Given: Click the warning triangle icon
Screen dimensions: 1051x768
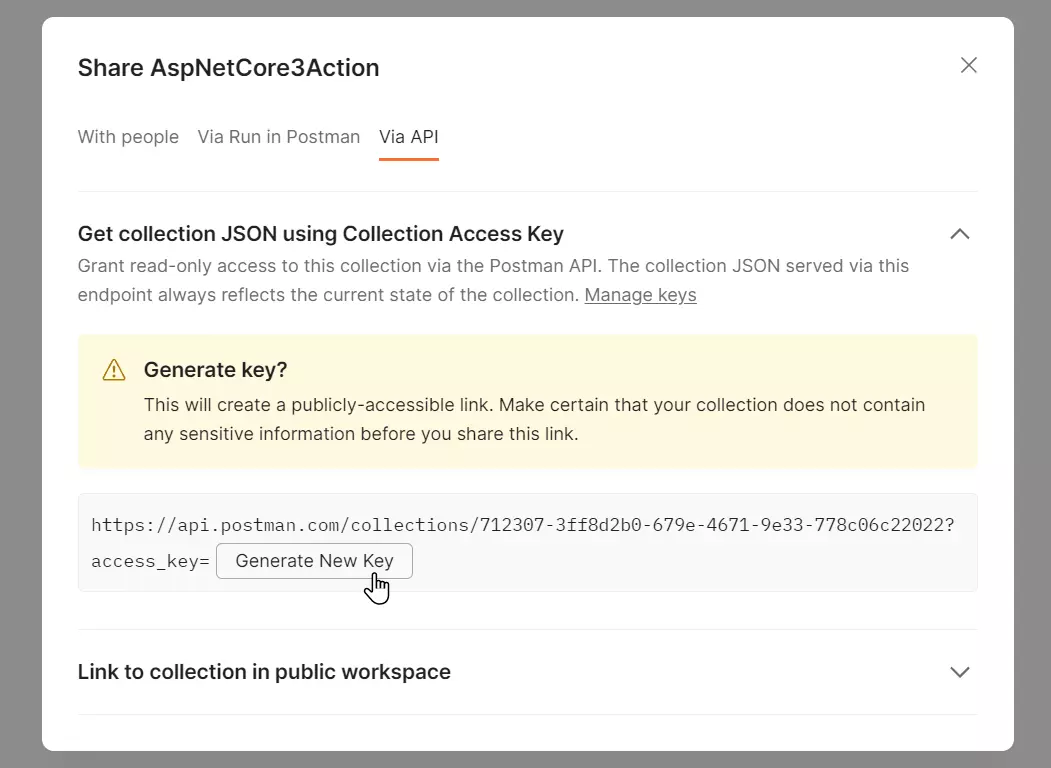Looking at the screenshot, I should click(x=114, y=370).
